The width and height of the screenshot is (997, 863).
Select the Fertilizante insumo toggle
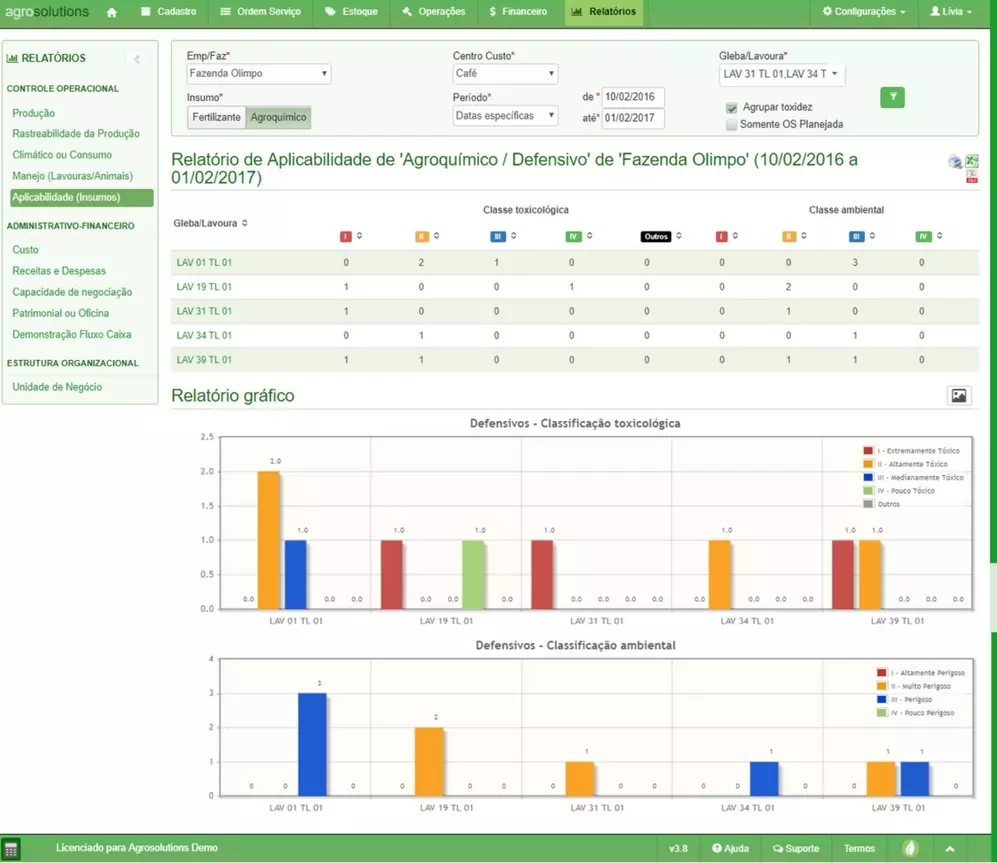click(216, 117)
